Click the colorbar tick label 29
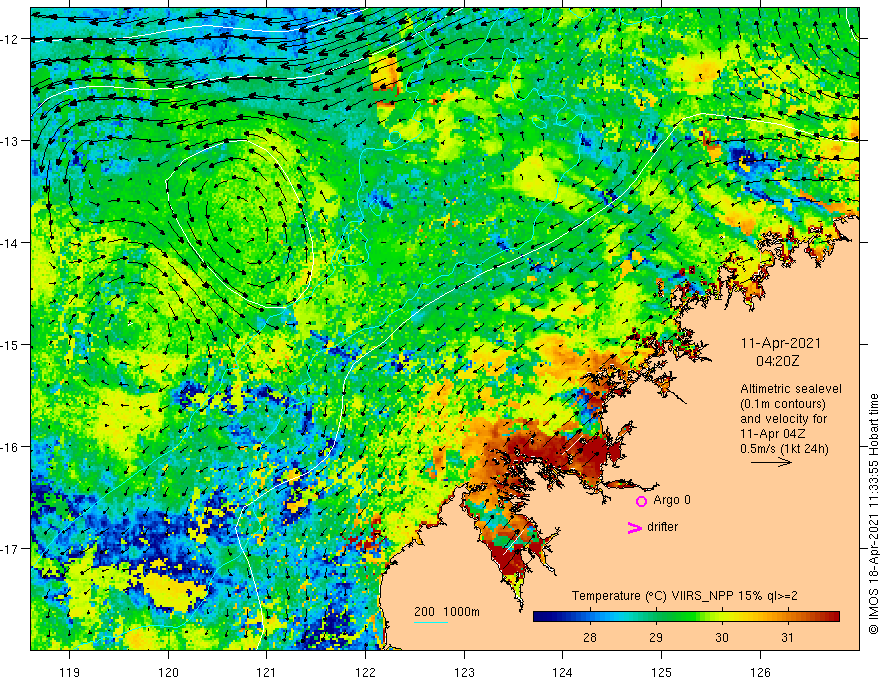 pos(656,637)
